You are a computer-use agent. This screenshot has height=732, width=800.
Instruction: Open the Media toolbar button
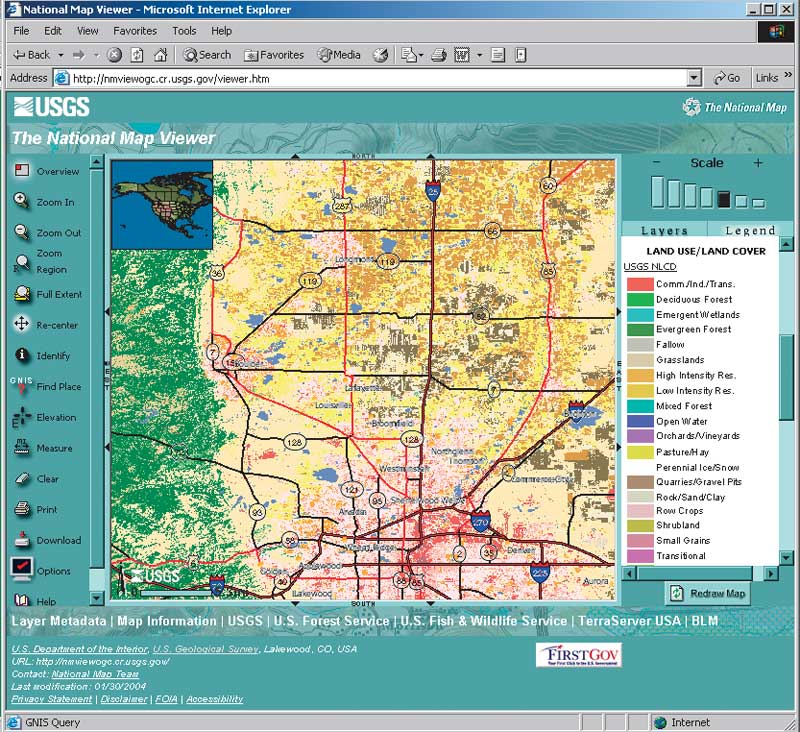[x=339, y=55]
